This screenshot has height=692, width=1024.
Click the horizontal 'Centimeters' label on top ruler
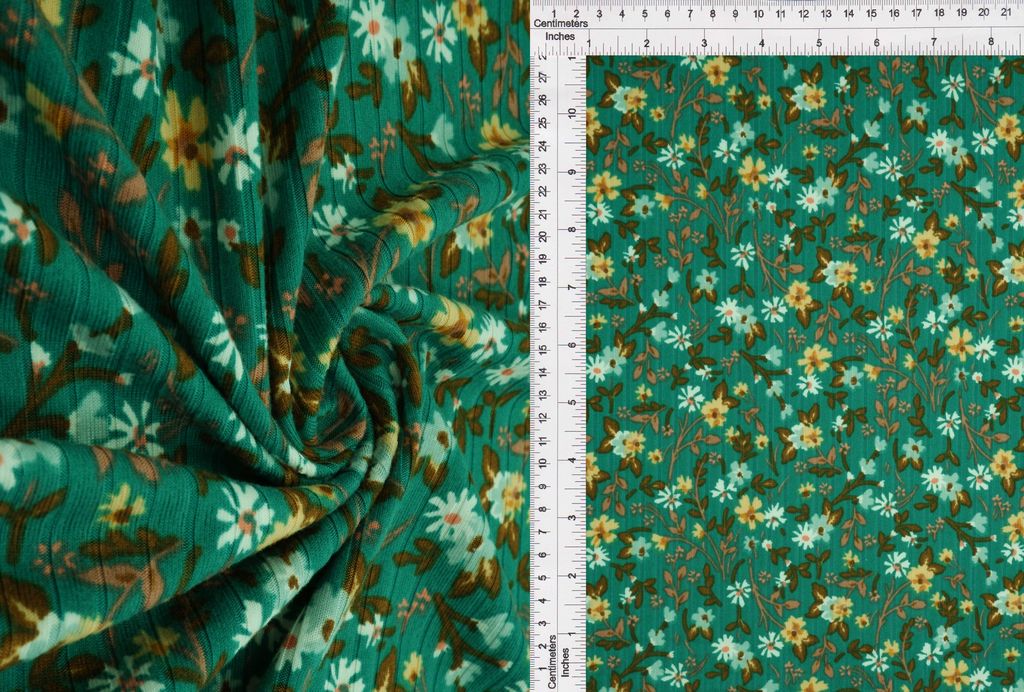click(560, 24)
